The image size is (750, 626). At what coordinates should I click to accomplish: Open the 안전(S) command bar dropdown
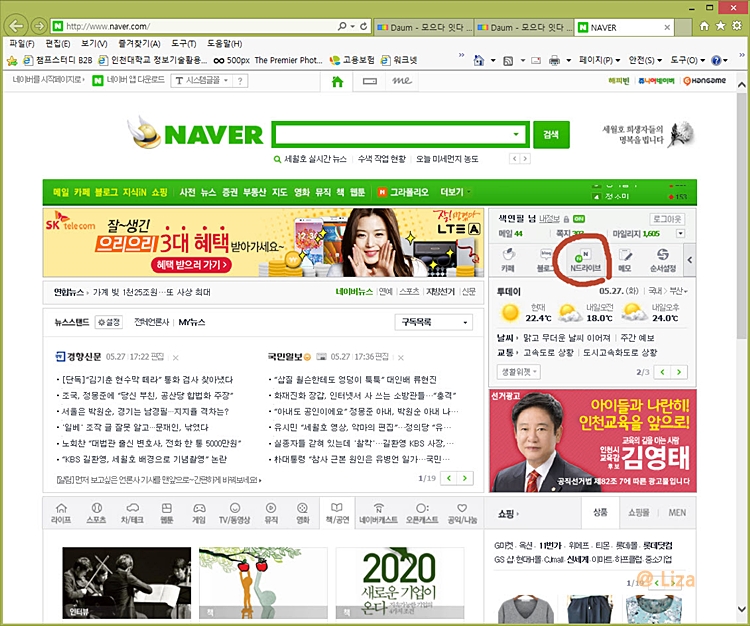(x=645, y=60)
